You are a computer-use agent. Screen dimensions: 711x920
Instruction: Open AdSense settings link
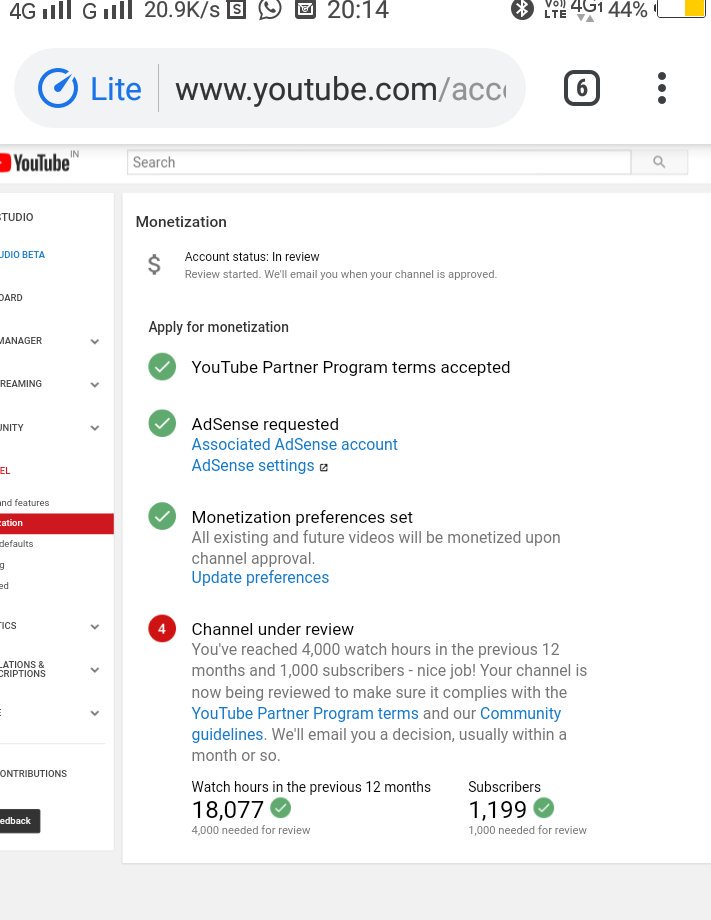253,465
